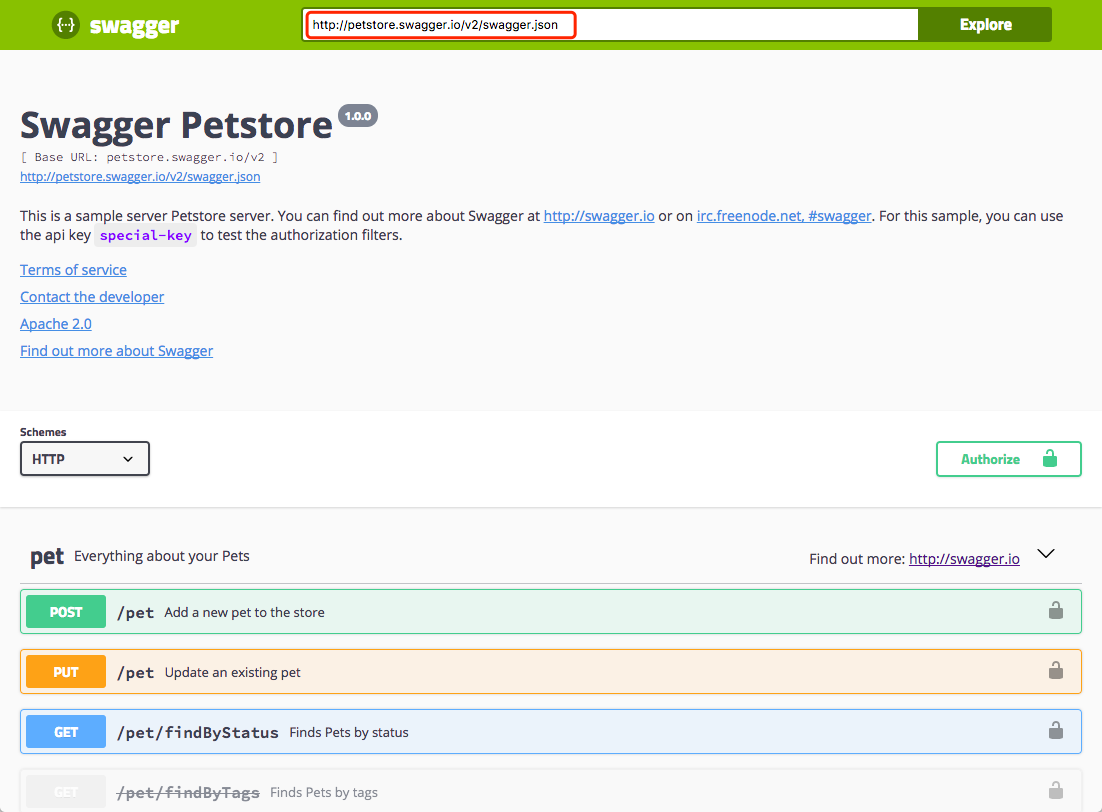
Task: Click lock icon on findByStatus row
Action: click(1056, 730)
